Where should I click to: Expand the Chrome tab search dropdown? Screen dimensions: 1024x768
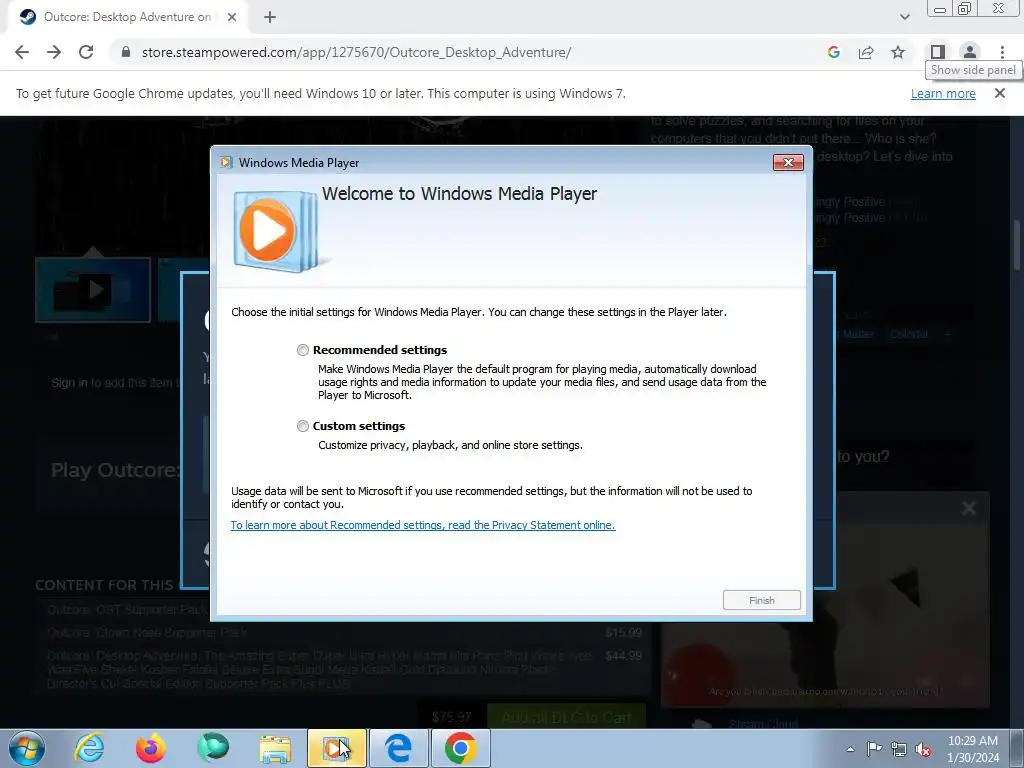point(904,17)
